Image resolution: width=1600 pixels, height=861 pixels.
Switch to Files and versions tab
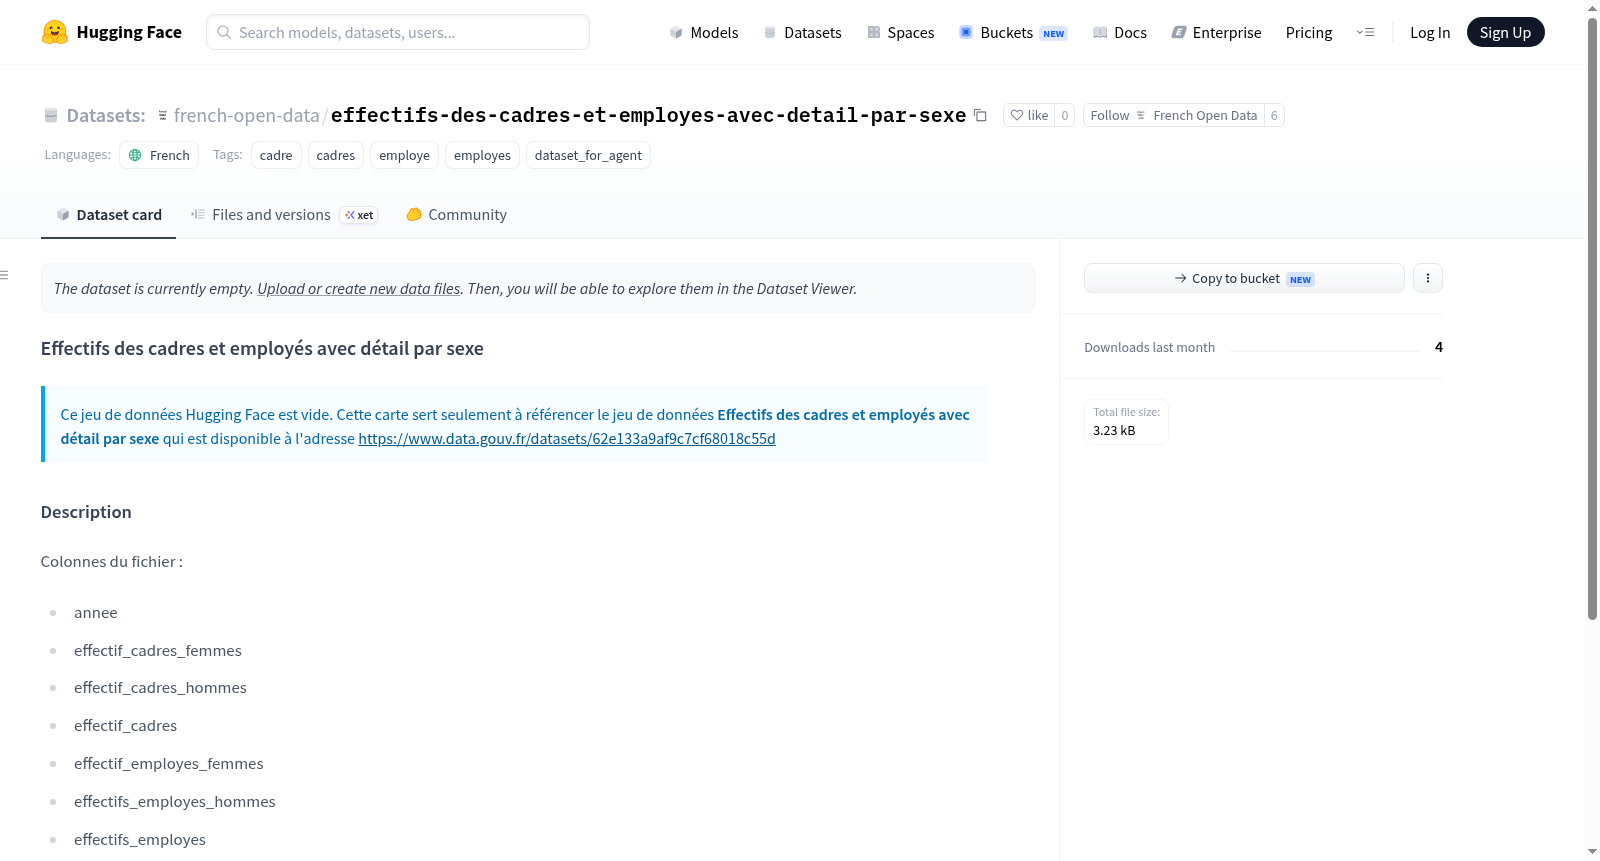click(285, 214)
